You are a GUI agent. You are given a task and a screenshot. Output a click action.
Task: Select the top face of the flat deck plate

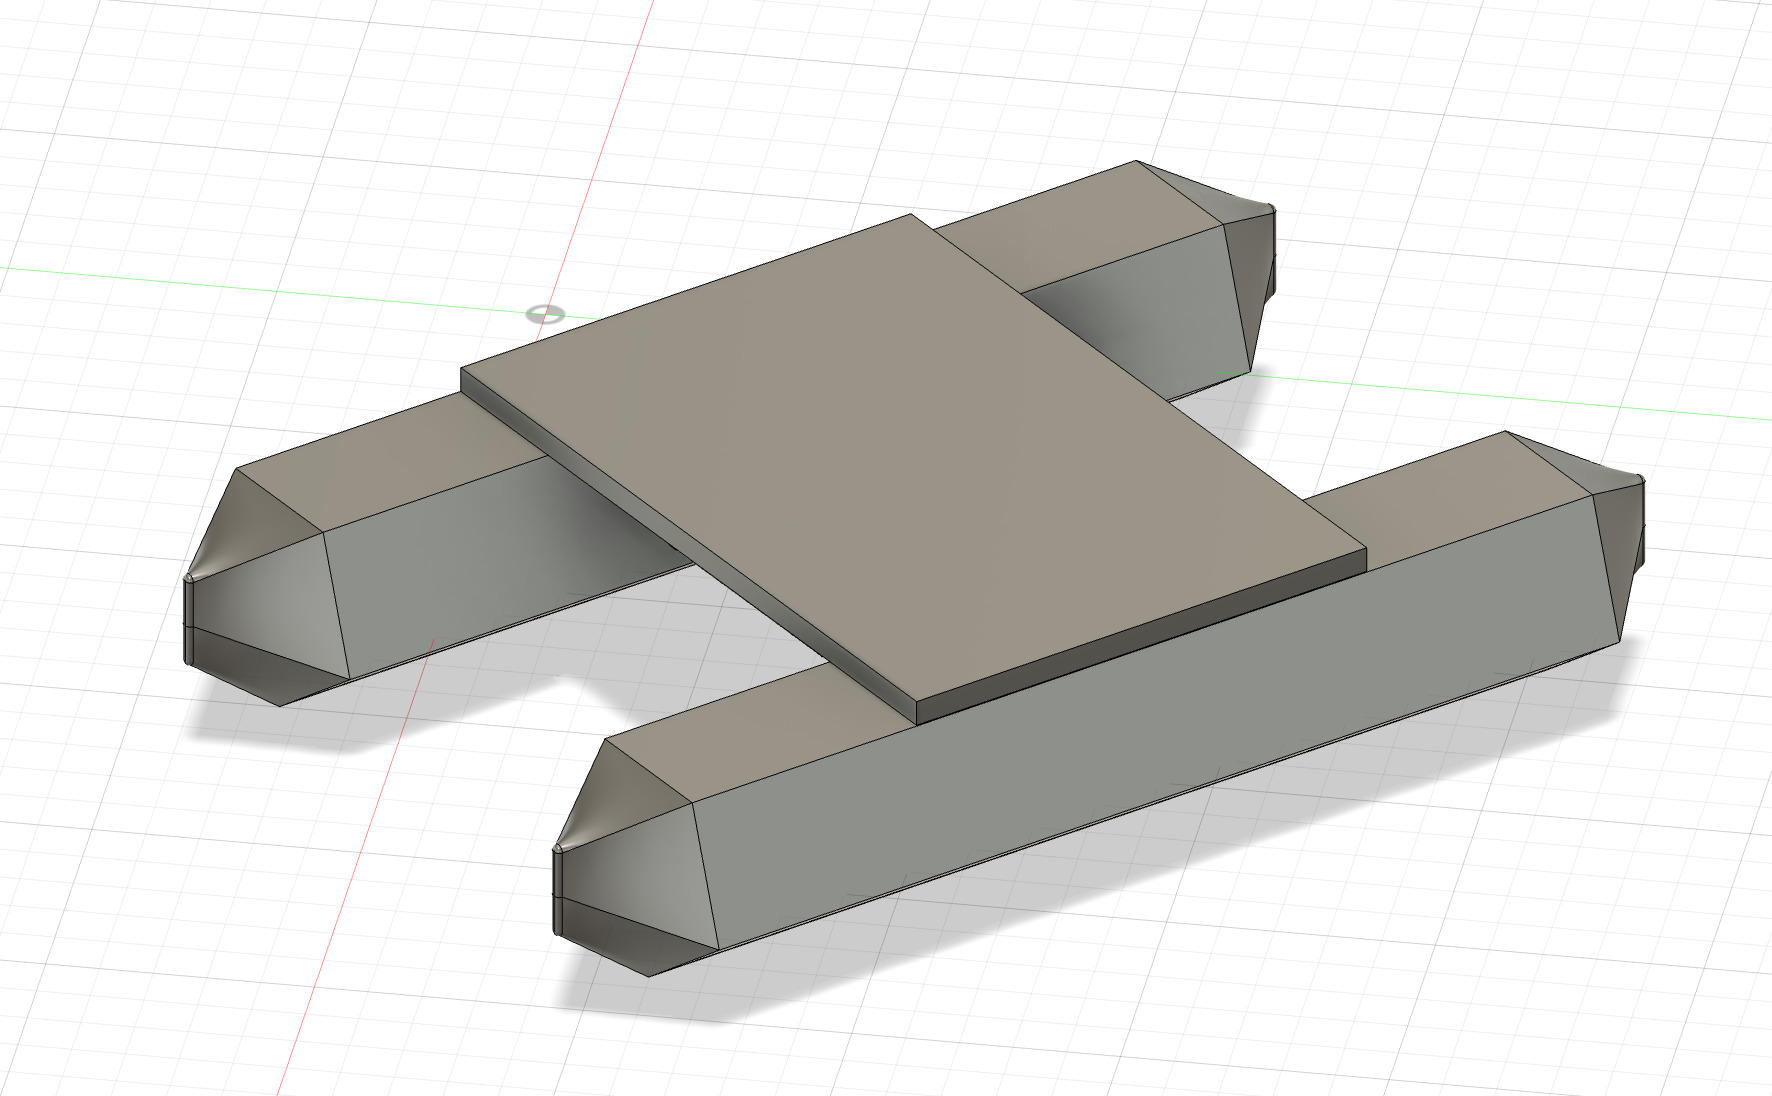pos(912,455)
